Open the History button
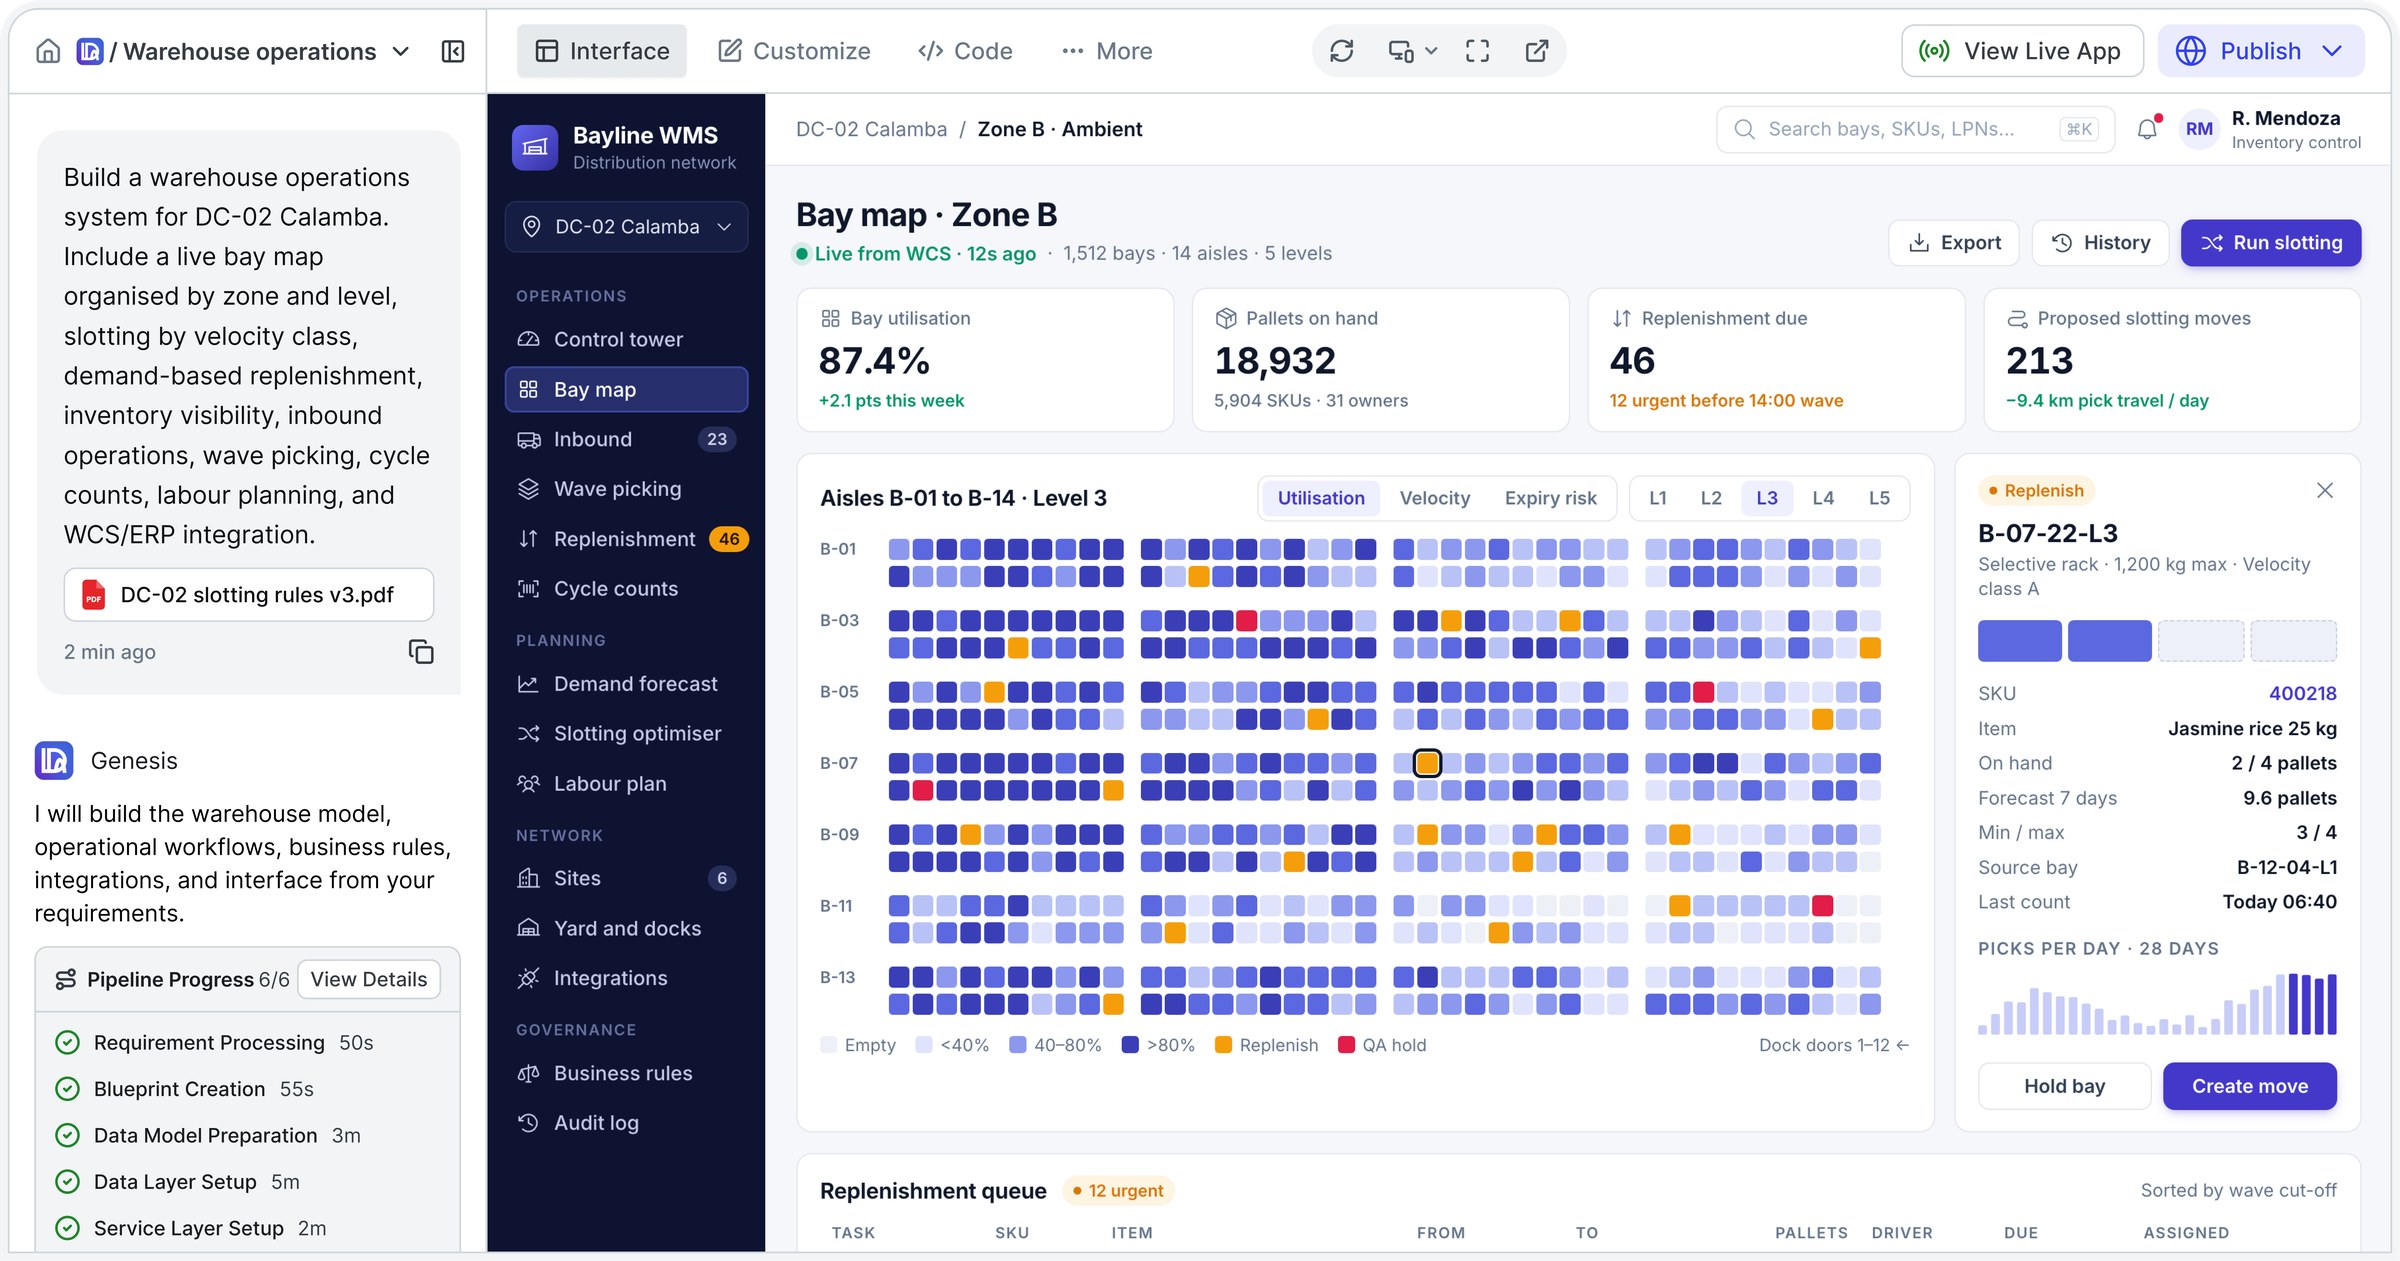2400x1261 pixels. click(x=2100, y=243)
